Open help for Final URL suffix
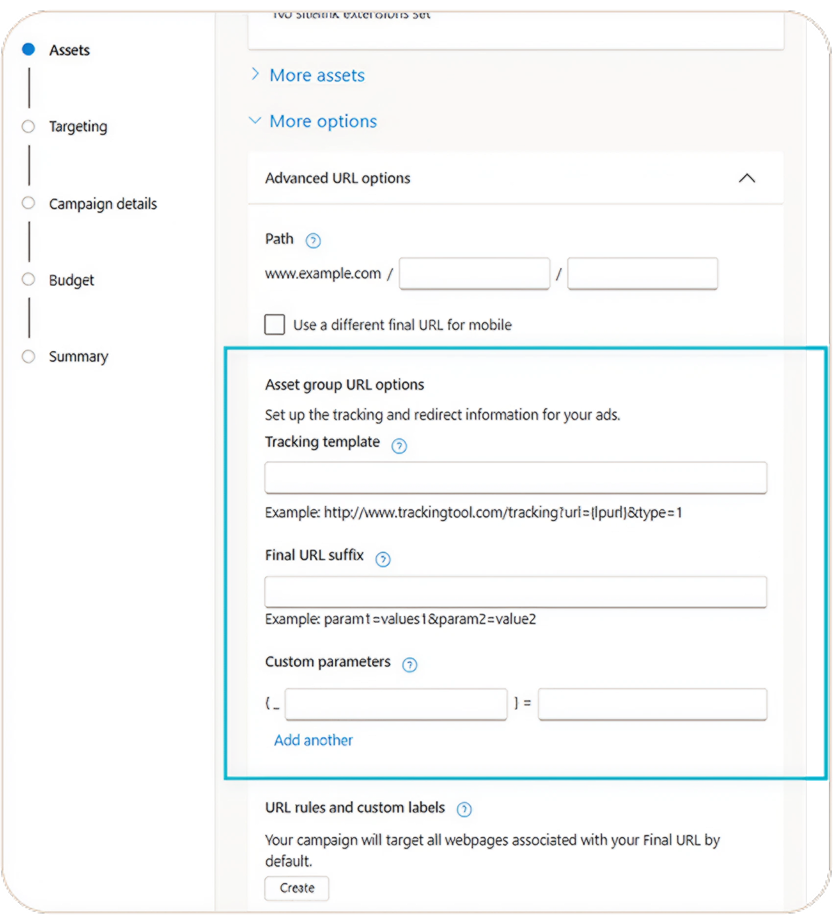 [x=382, y=560]
